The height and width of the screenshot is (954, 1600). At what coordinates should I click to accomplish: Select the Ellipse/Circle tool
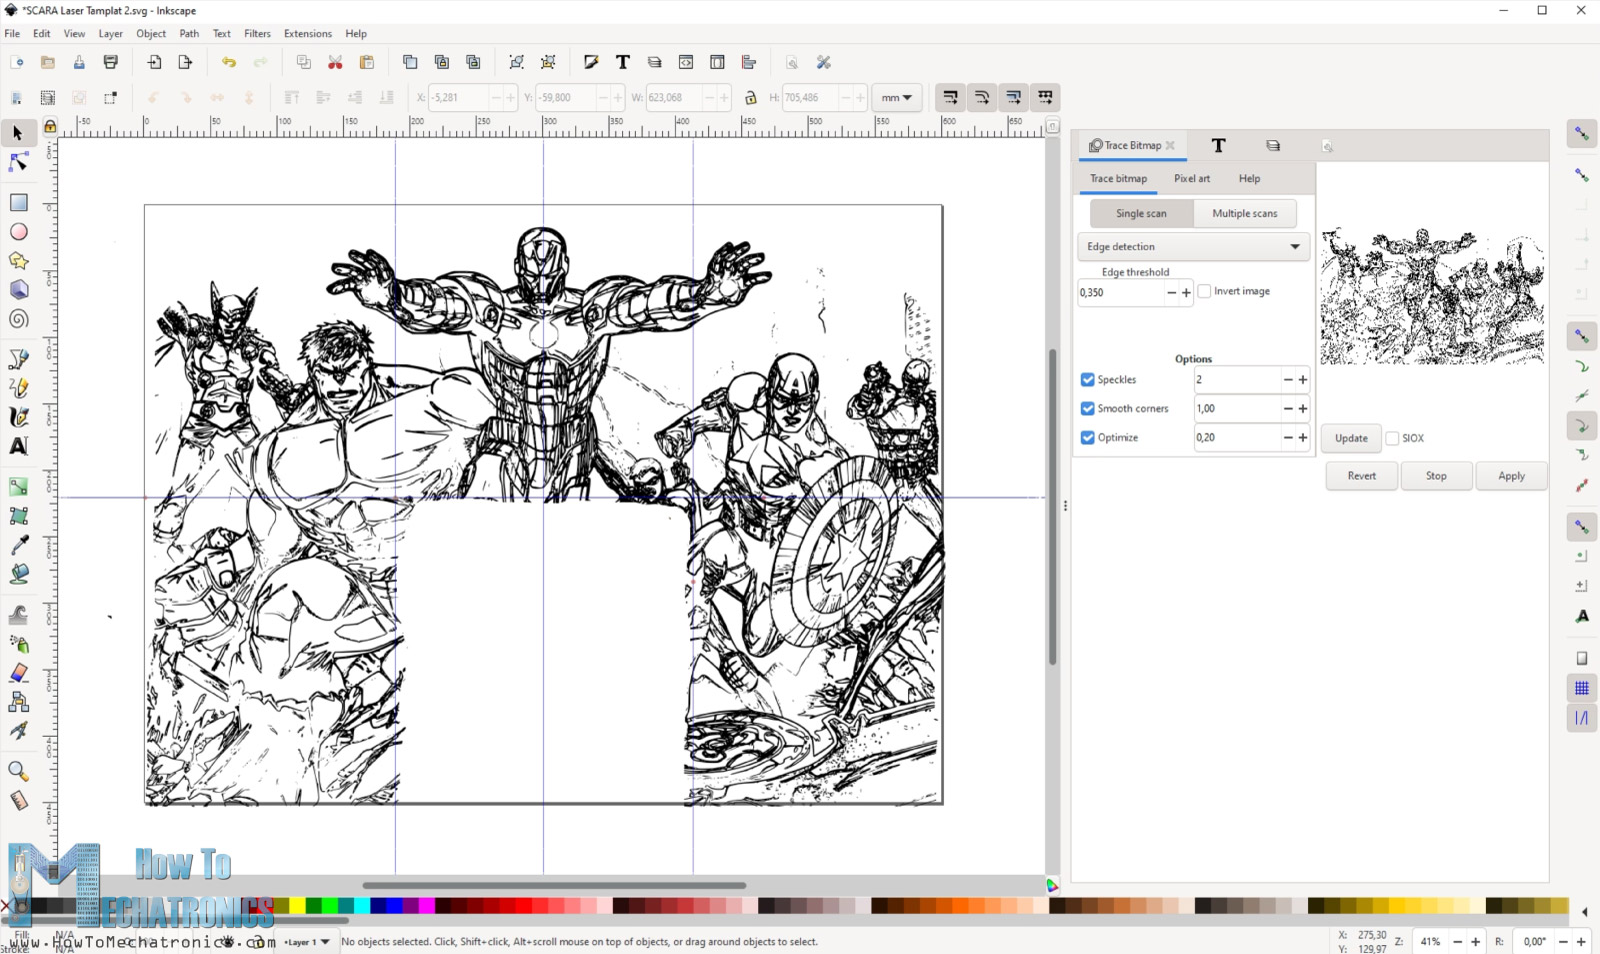tap(18, 232)
